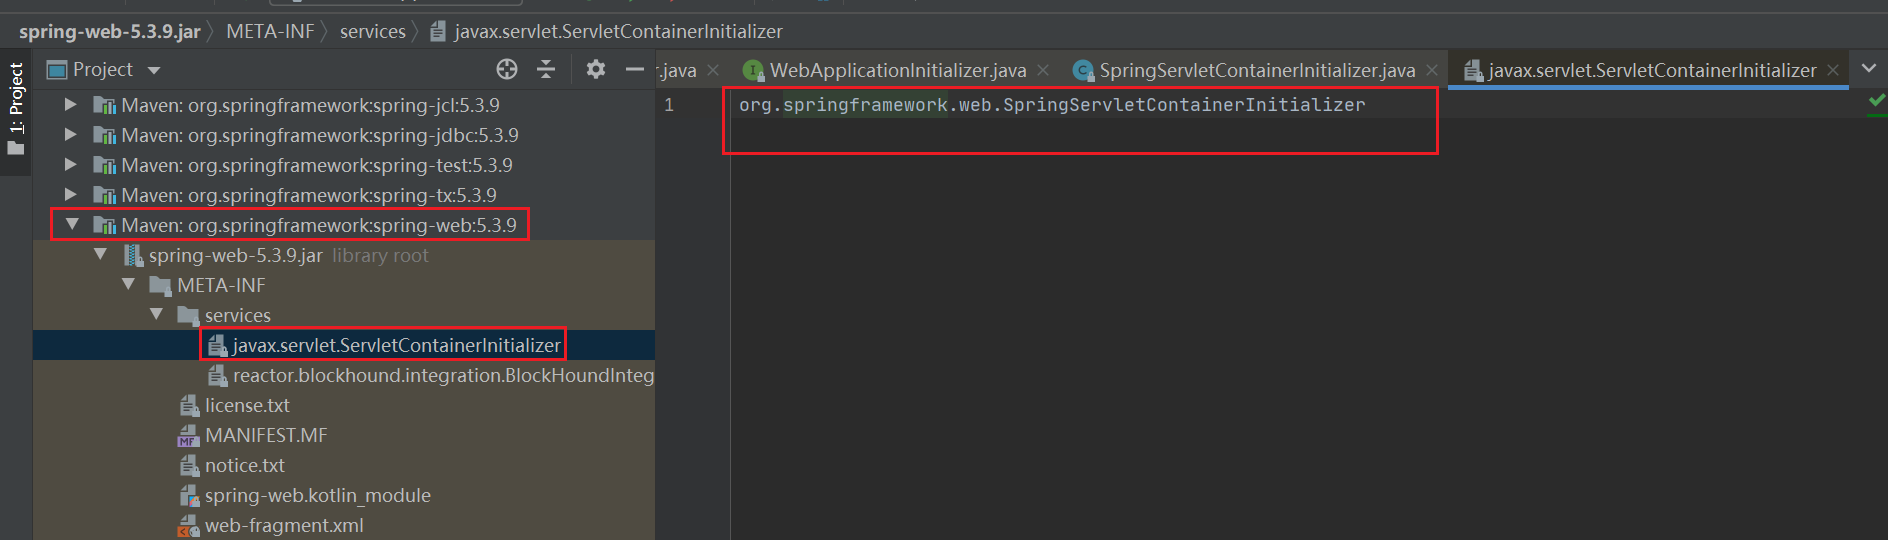Close the SpringServletContainerInitializer.java tab

pos(1432,70)
